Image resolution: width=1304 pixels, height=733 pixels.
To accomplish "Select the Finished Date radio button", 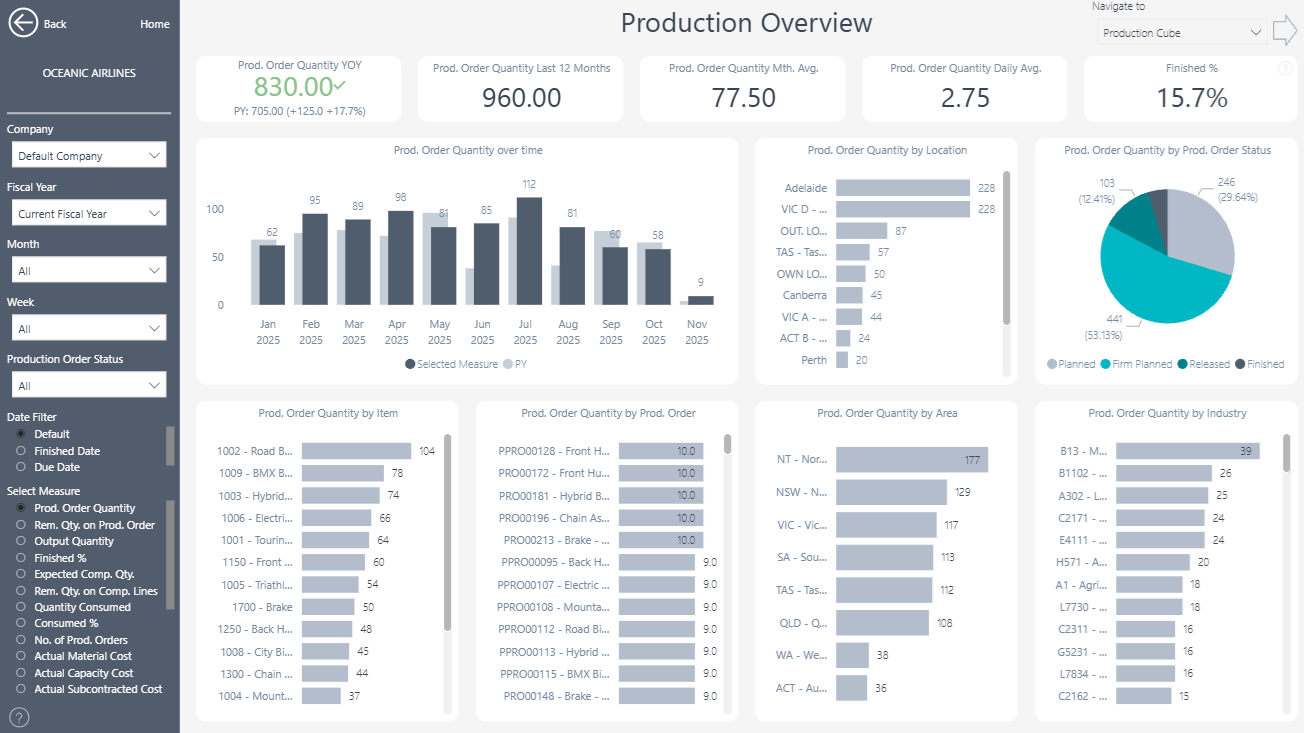I will tap(20, 451).
